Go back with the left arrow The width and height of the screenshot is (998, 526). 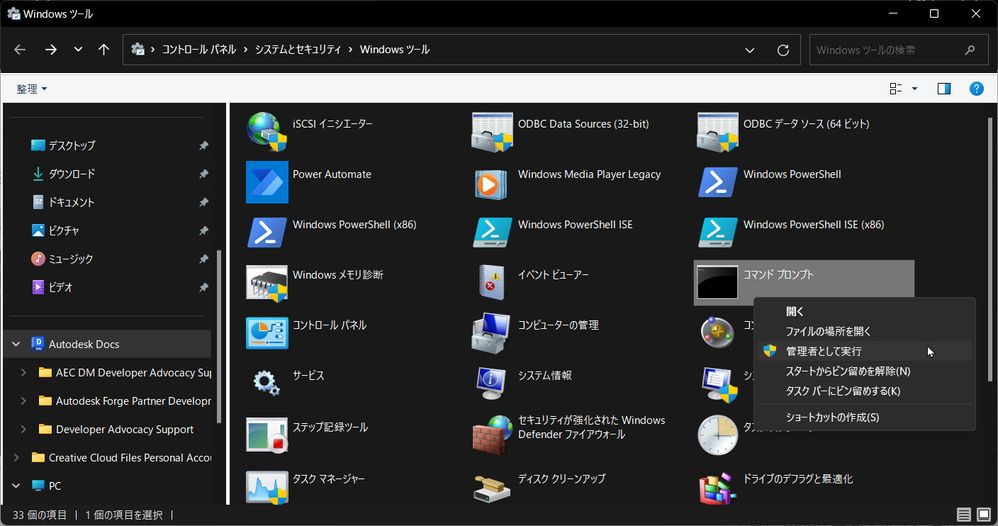point(20,50)
